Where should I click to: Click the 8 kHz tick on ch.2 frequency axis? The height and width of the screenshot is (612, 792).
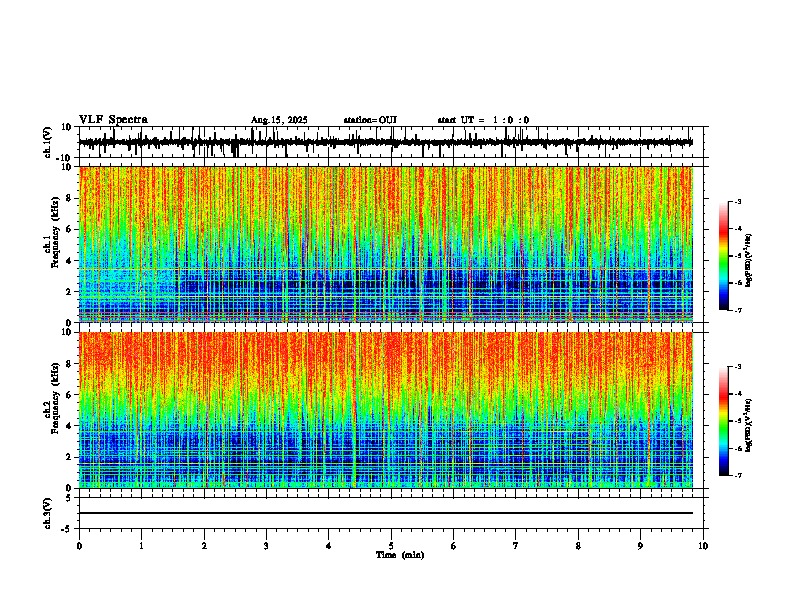pos(69,364)
